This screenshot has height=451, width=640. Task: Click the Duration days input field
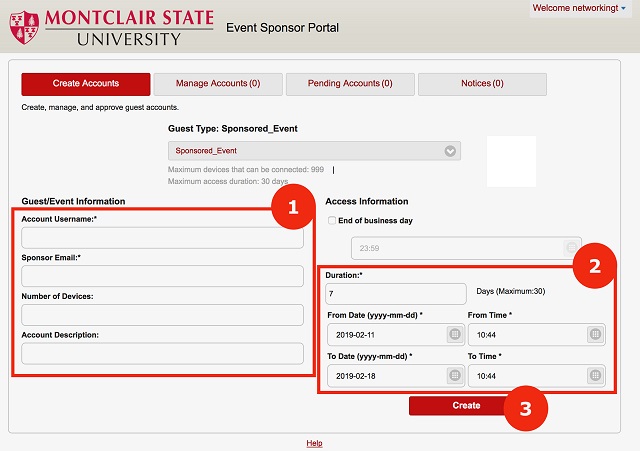click(x=396, y=294)
